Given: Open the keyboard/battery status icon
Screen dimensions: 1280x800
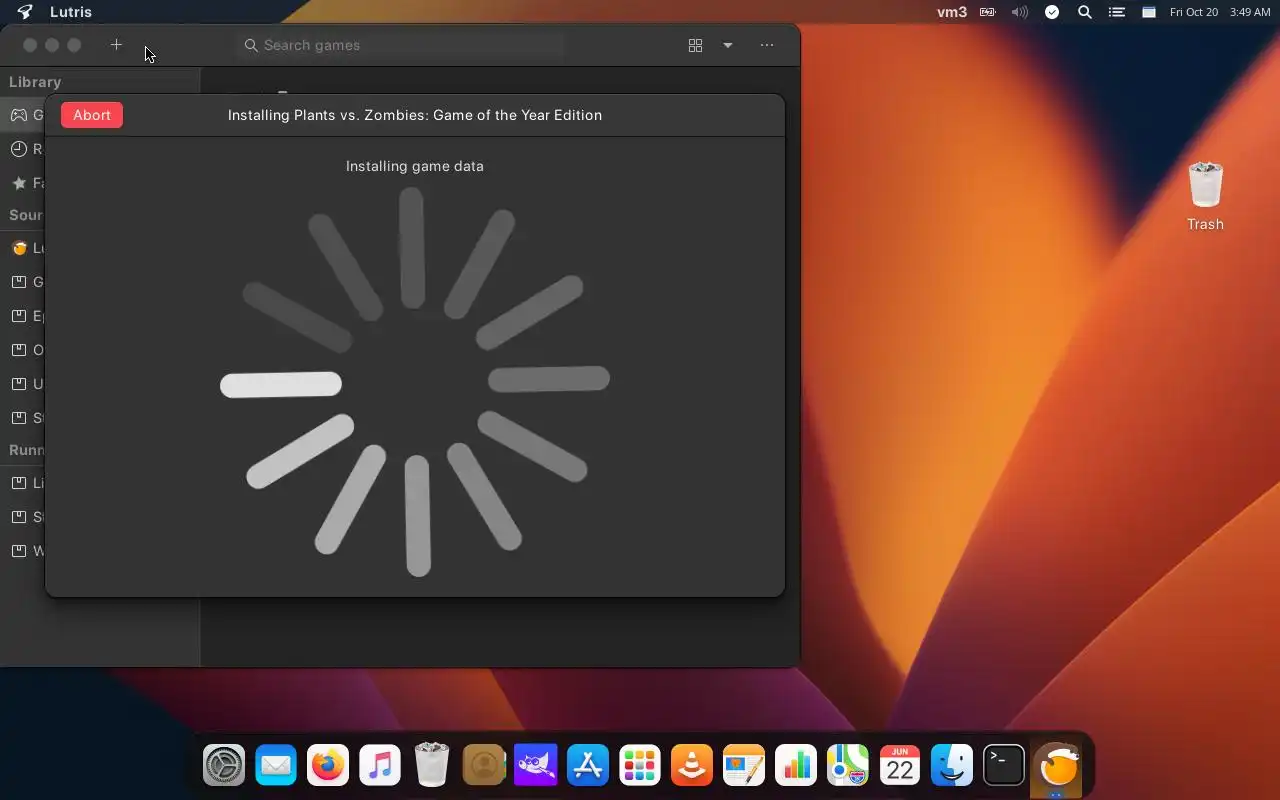Looking at the screenshot, I should [988, 12].
